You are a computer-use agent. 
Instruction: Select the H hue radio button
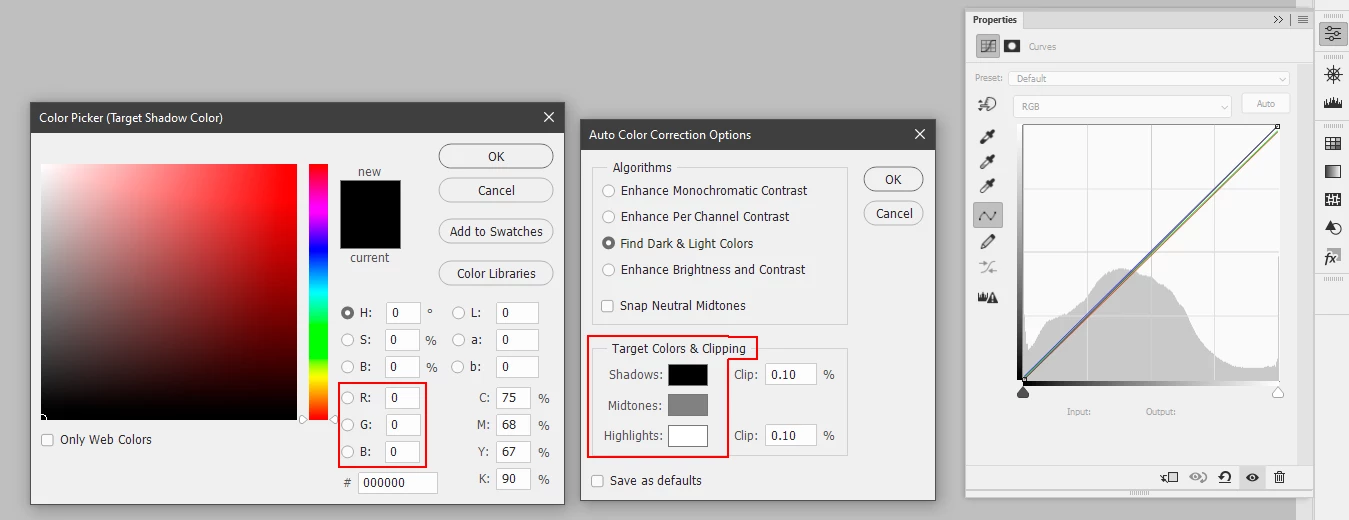pyautogui.click(x=347, y=312)
